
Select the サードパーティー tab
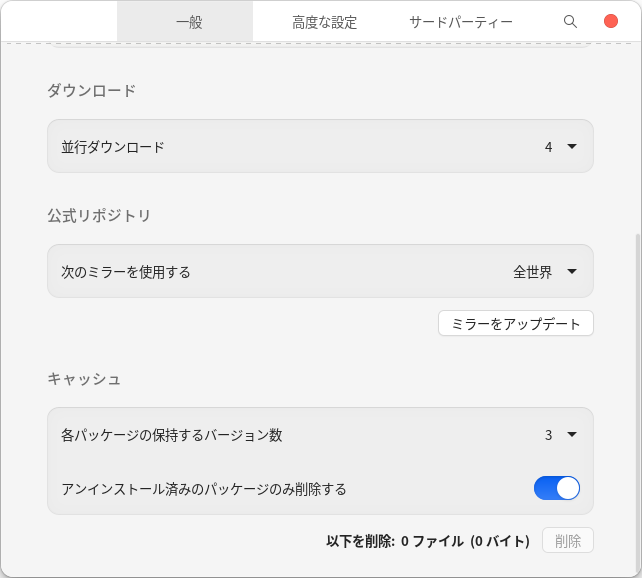(x=461, y=22)
